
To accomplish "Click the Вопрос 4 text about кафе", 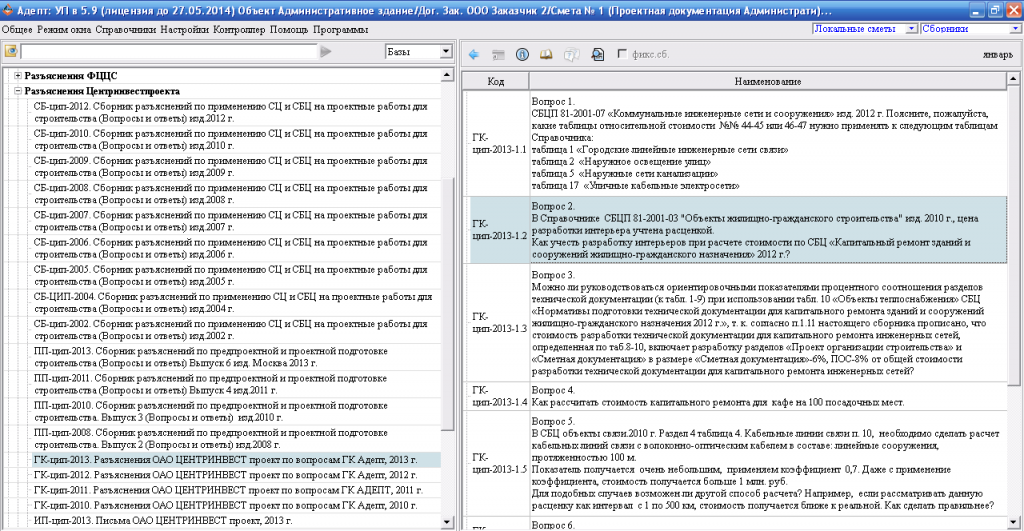I will (x=768, y=396).
